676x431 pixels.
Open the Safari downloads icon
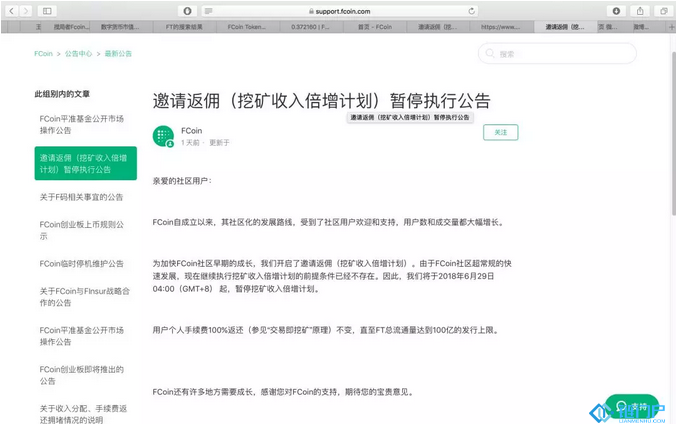(x=615, y=10)
